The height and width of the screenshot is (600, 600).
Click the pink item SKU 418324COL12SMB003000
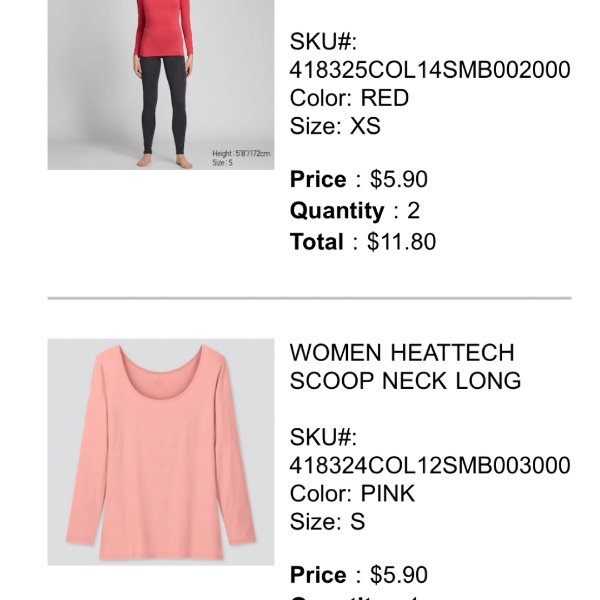430,465
